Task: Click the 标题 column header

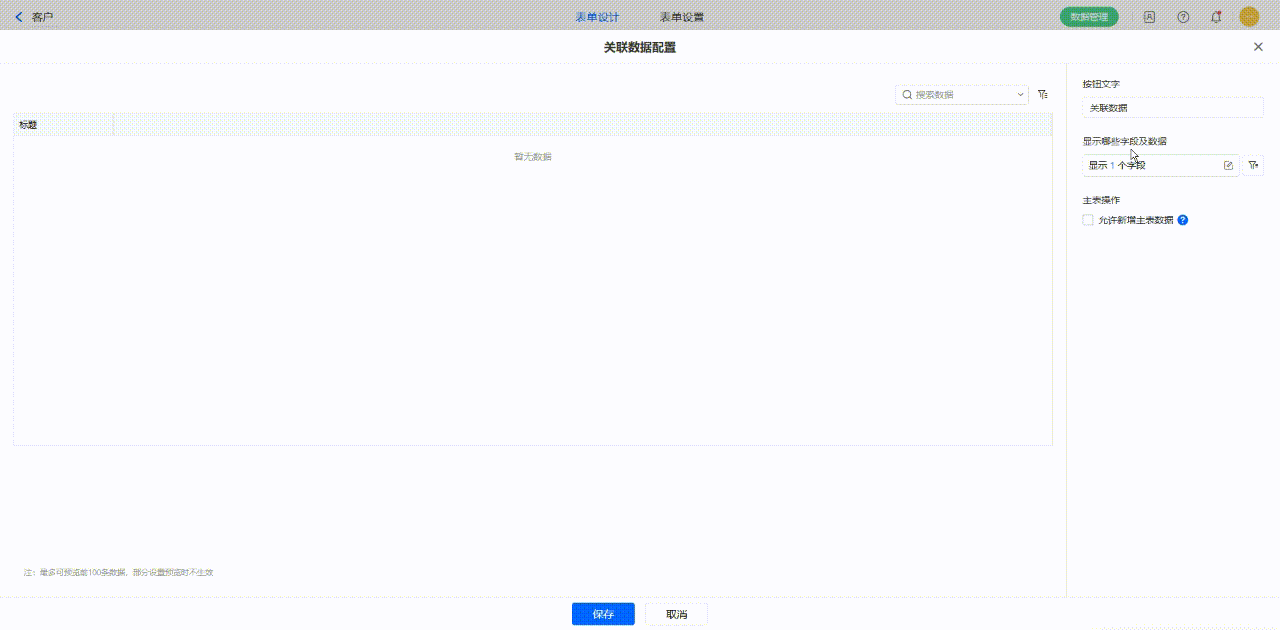Action: pyautogui.click(x=64, y=125)
